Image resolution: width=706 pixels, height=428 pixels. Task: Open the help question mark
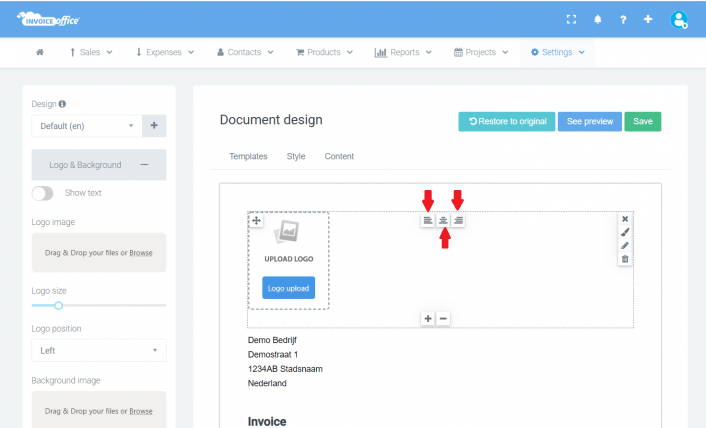click(x=623, y=19)
